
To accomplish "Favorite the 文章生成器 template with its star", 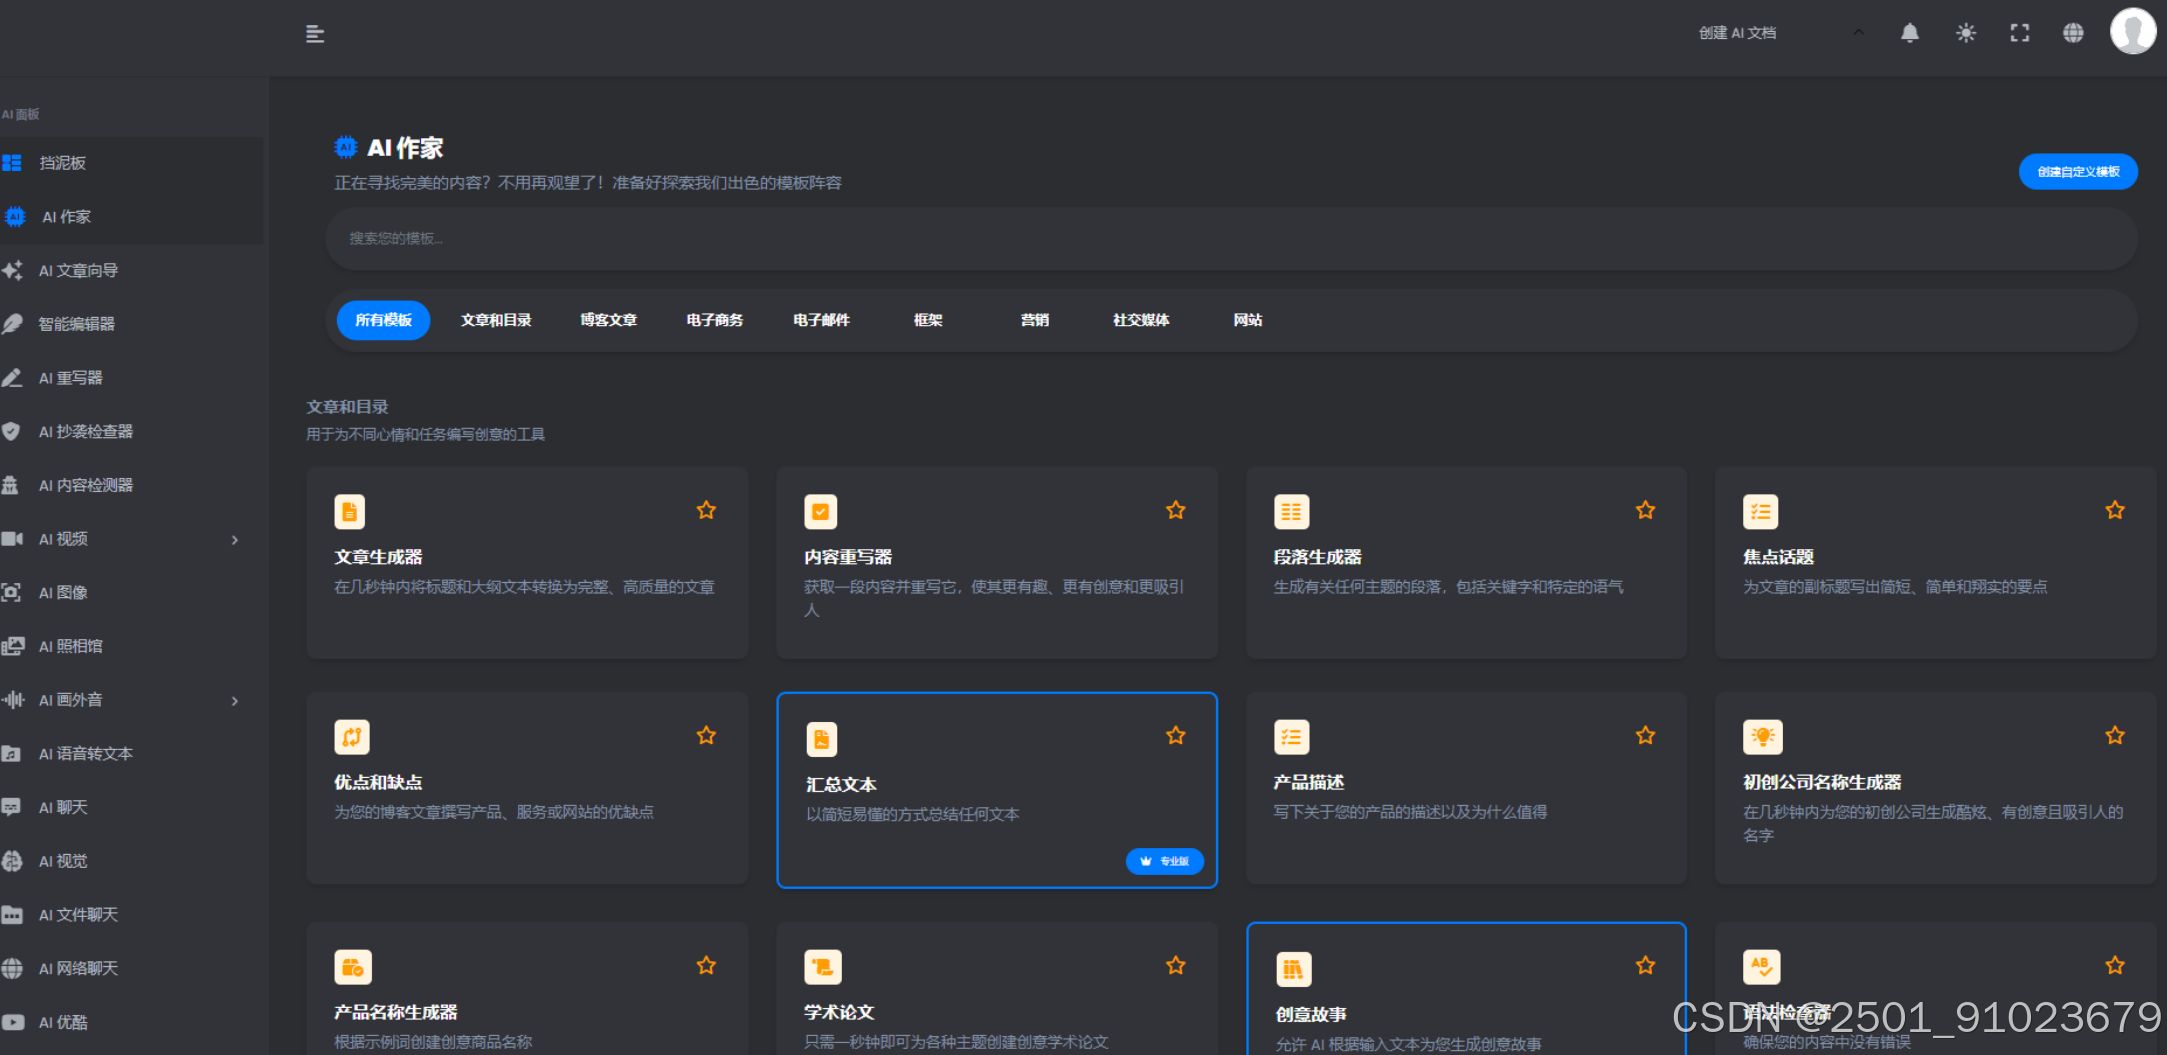I will 706,510.
